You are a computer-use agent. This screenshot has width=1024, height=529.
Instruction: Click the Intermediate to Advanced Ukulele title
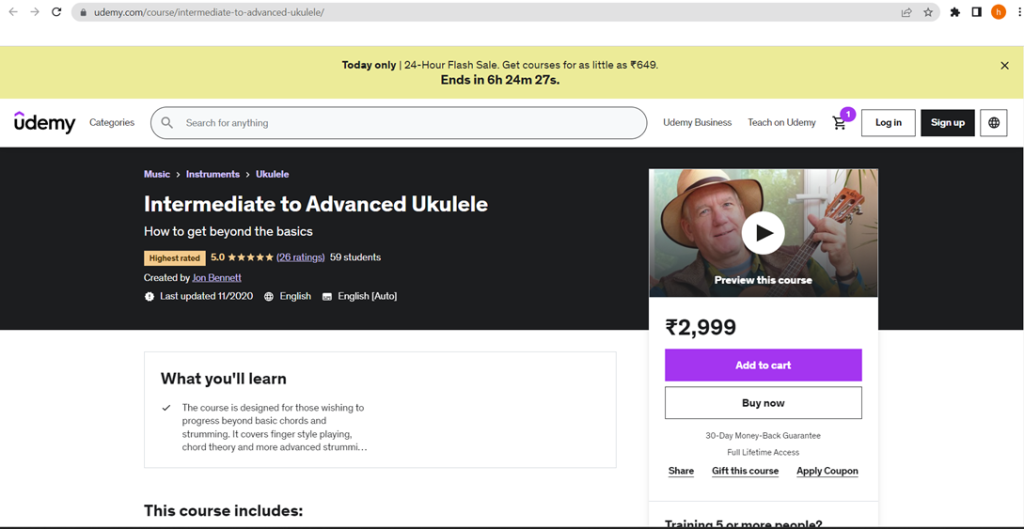pyautogui.click(x=316, y=204)
